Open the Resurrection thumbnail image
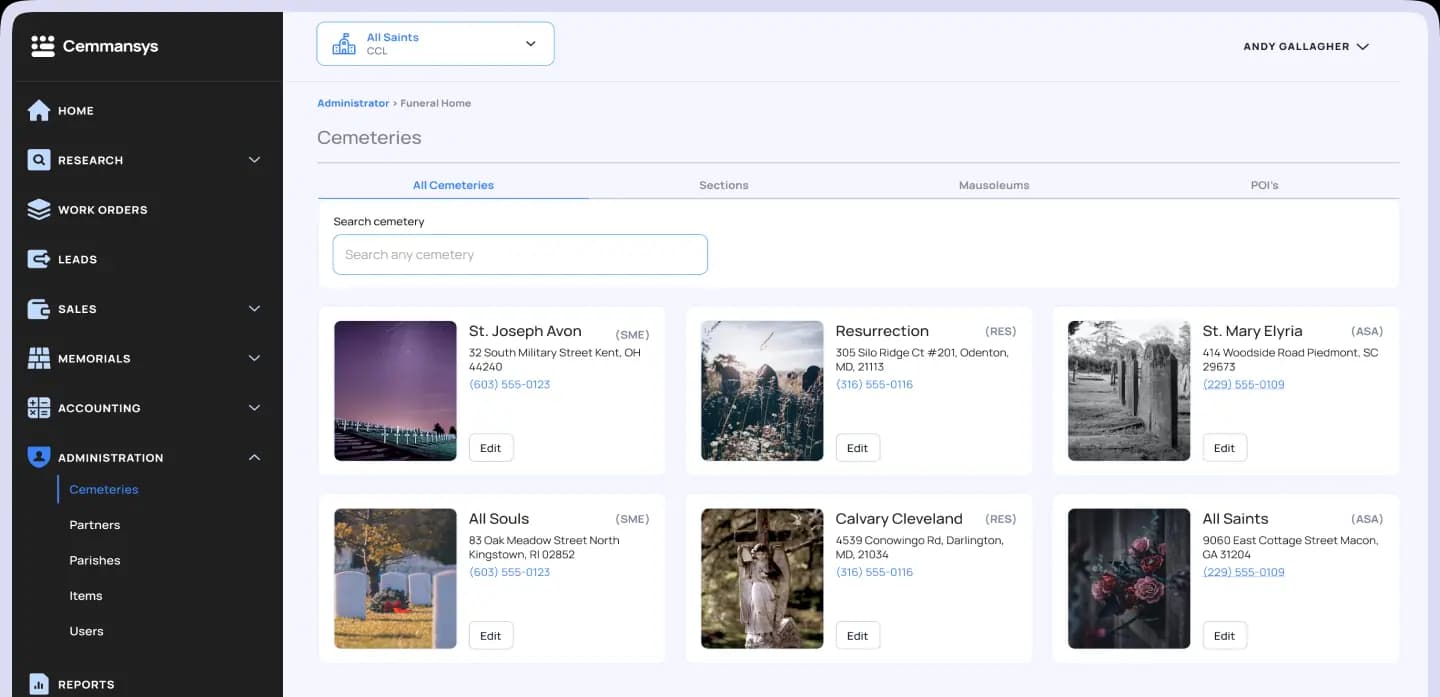1440x697 pixels. [x=762, y=391]
